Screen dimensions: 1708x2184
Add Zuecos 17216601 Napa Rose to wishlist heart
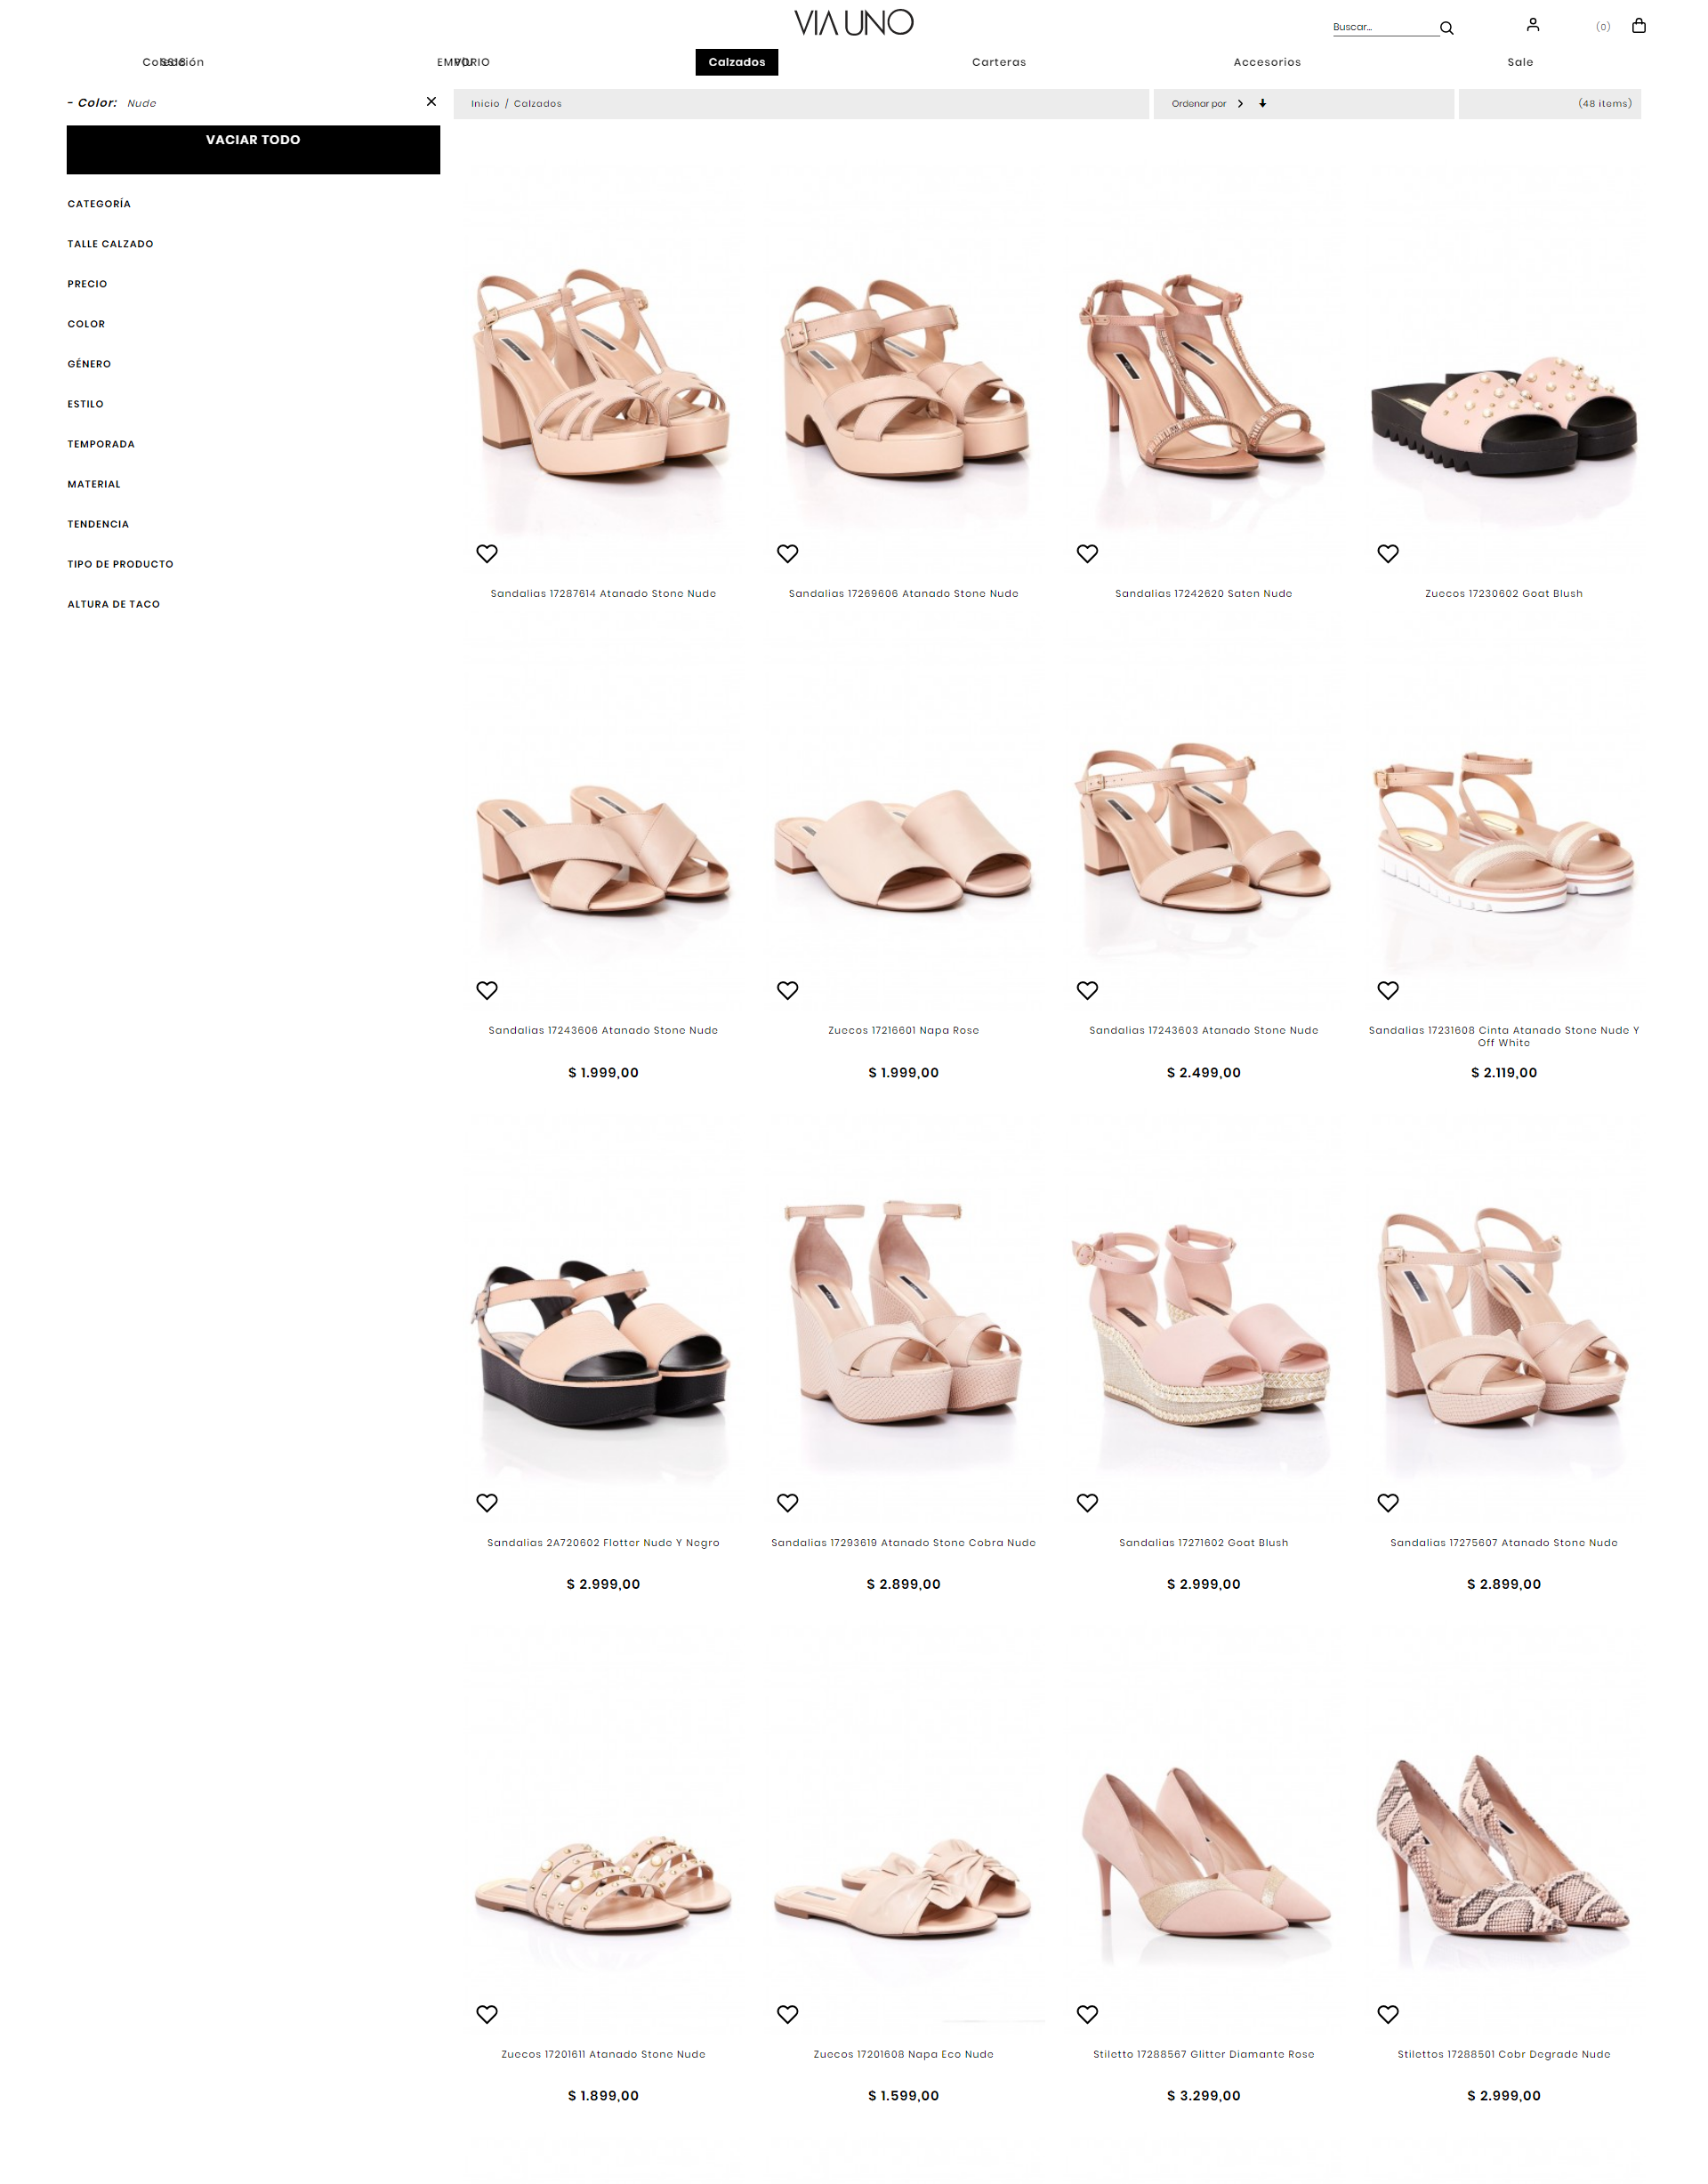pyautogui.click(x=787, y=990)
